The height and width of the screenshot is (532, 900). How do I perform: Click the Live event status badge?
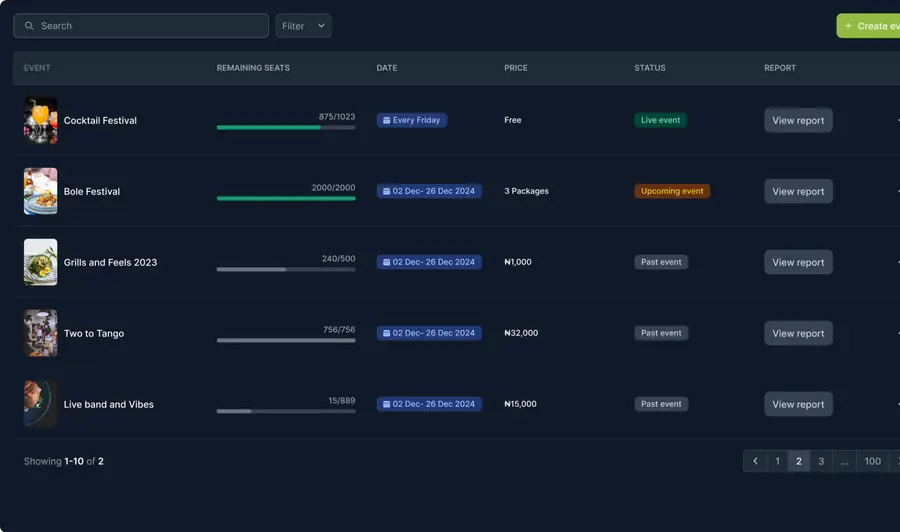[660, 120]
